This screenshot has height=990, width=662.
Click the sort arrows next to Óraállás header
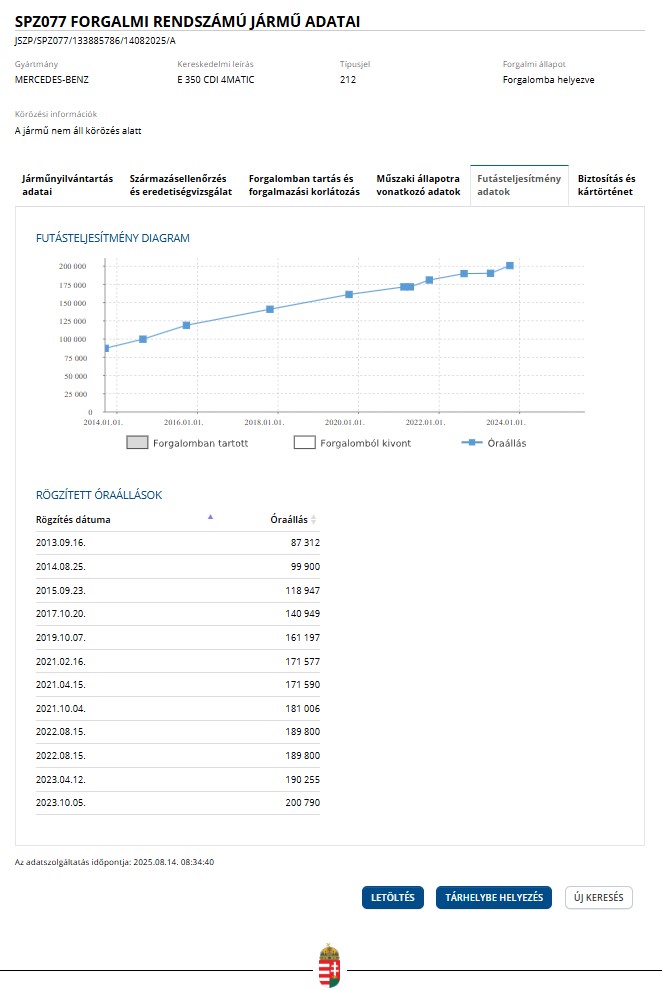(314, 520)
